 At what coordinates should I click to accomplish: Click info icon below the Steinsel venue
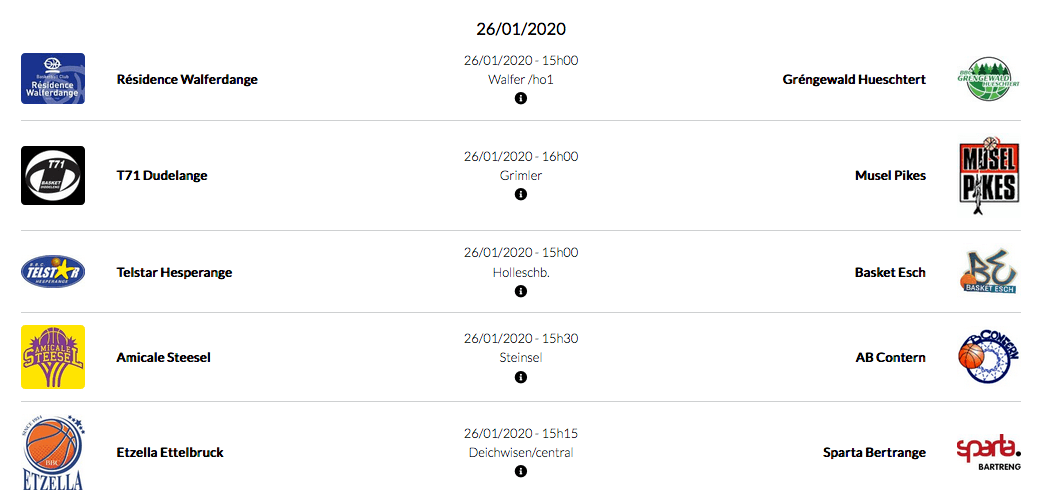click(x=520, y=377)
